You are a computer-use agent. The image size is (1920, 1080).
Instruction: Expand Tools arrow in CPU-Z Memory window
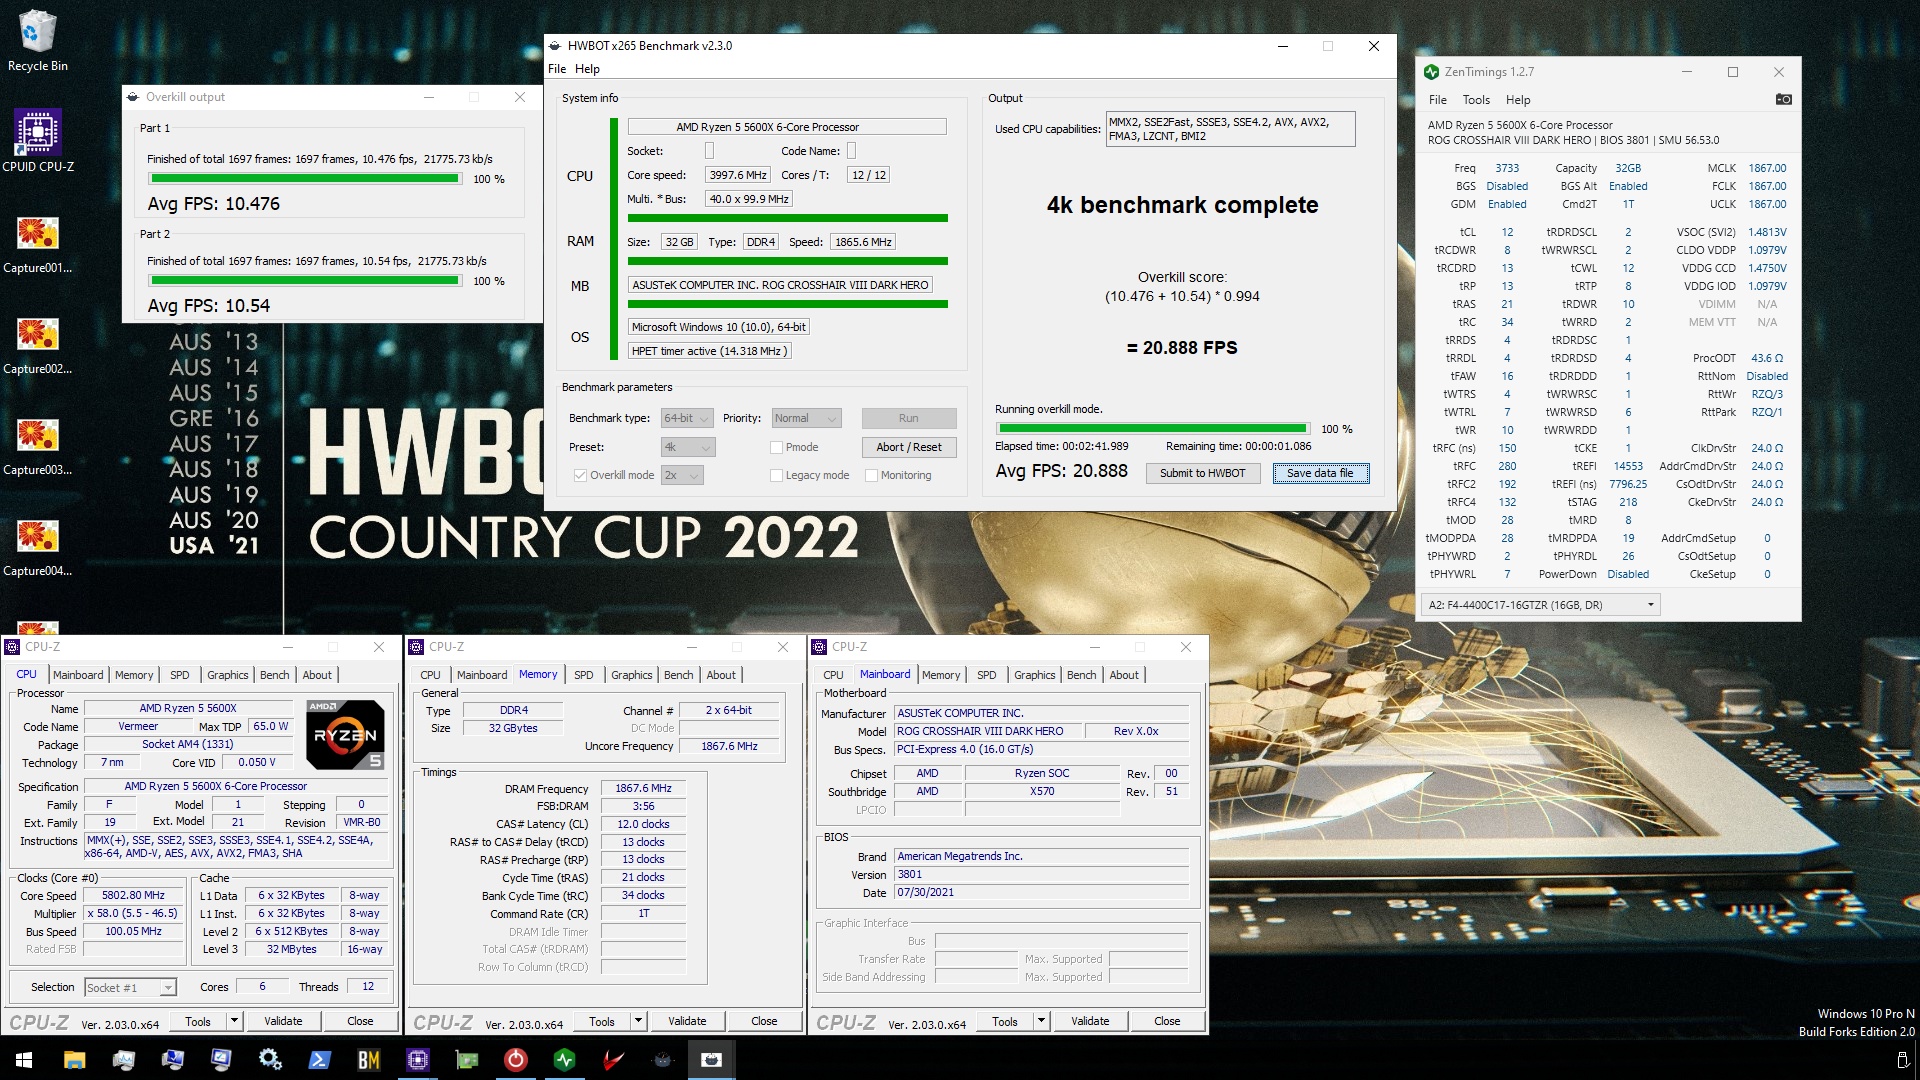click(638, 1021)
